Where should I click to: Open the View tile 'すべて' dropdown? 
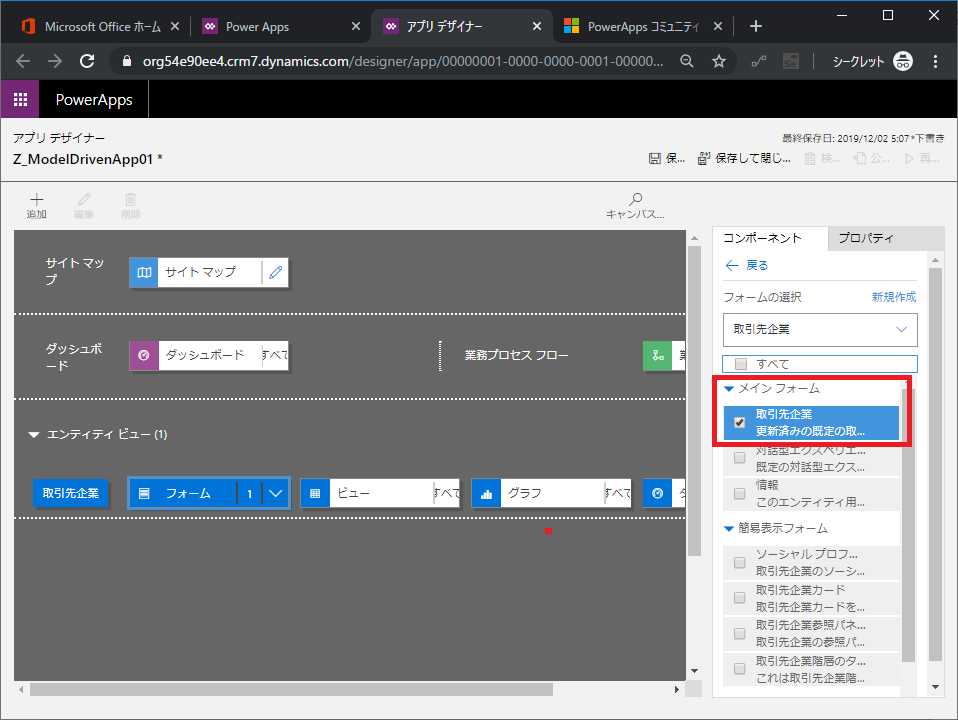[447, 493]
